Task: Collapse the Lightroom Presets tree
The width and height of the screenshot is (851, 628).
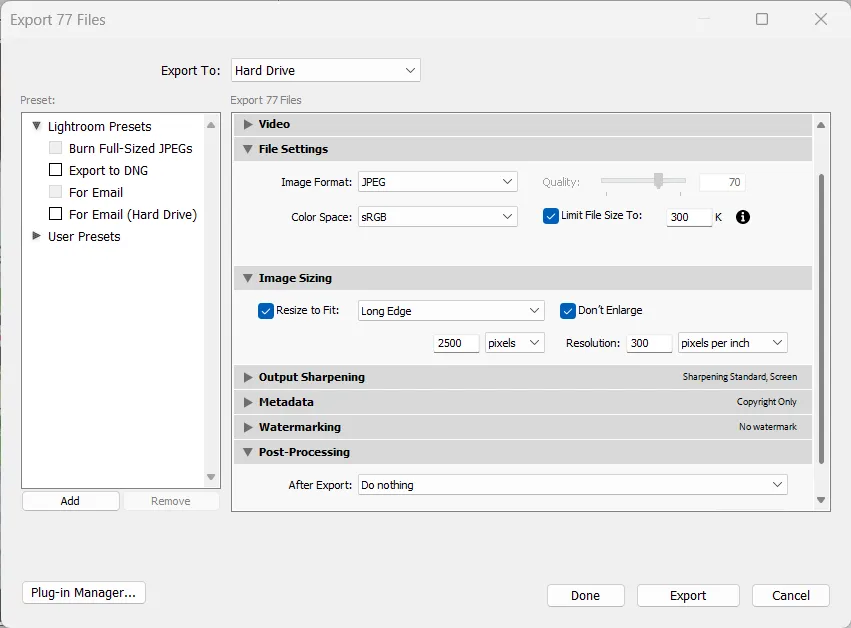Action: (36, 126)
